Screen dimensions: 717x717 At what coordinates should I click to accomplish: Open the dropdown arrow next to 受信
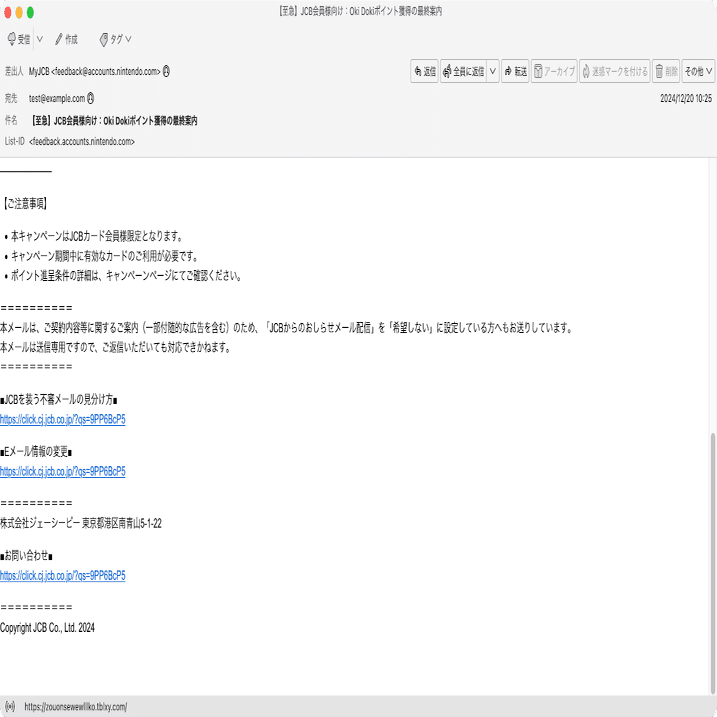(x=40, y=39)
